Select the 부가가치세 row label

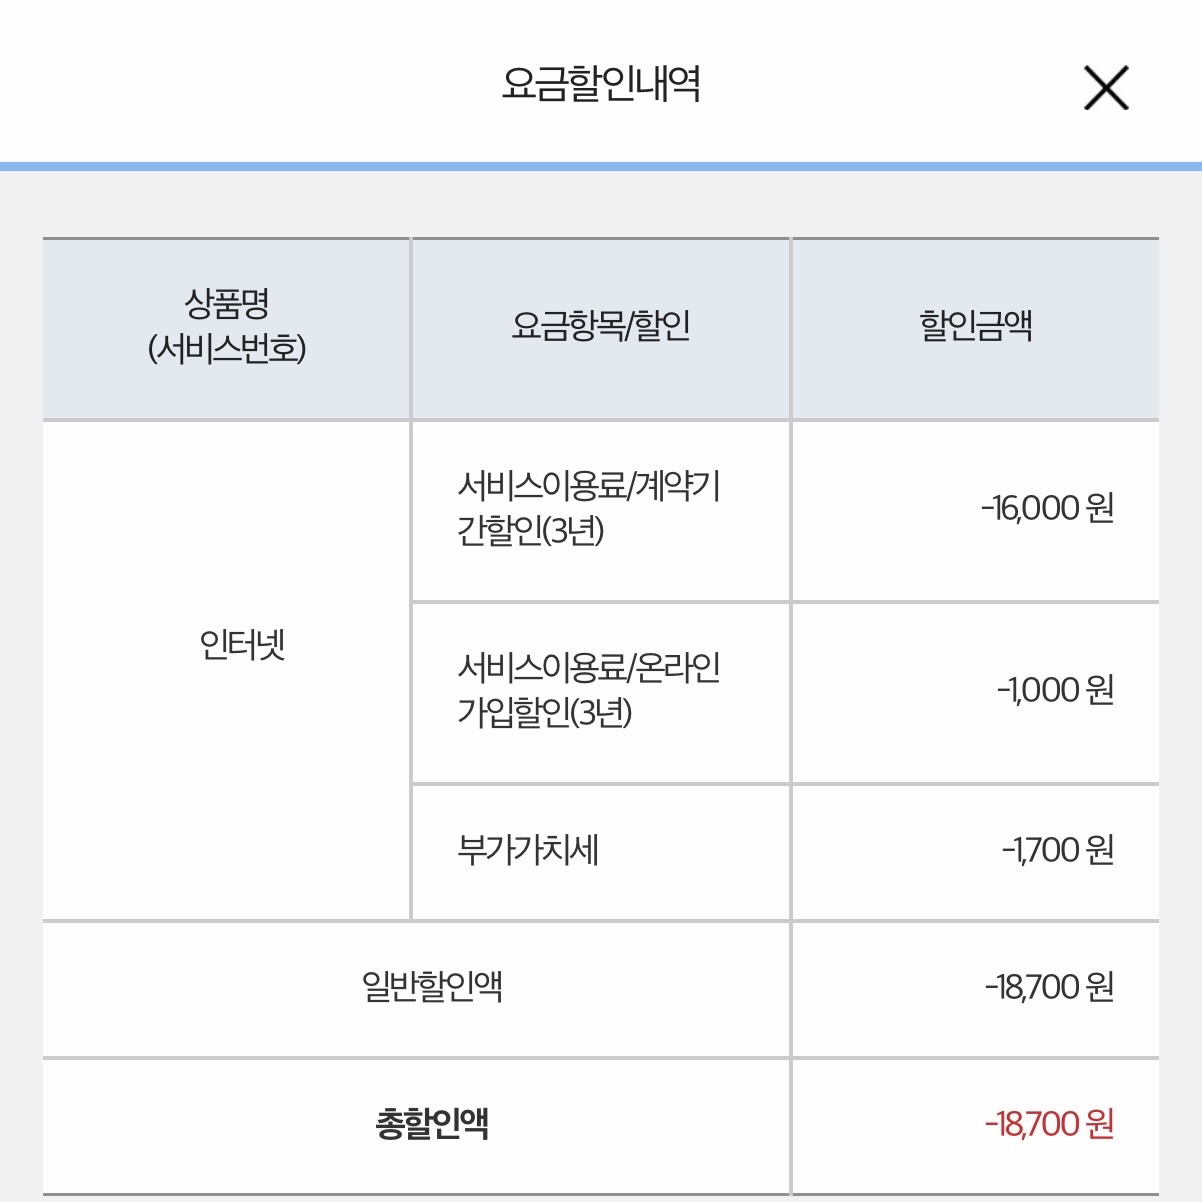click(x=527, y=850)
